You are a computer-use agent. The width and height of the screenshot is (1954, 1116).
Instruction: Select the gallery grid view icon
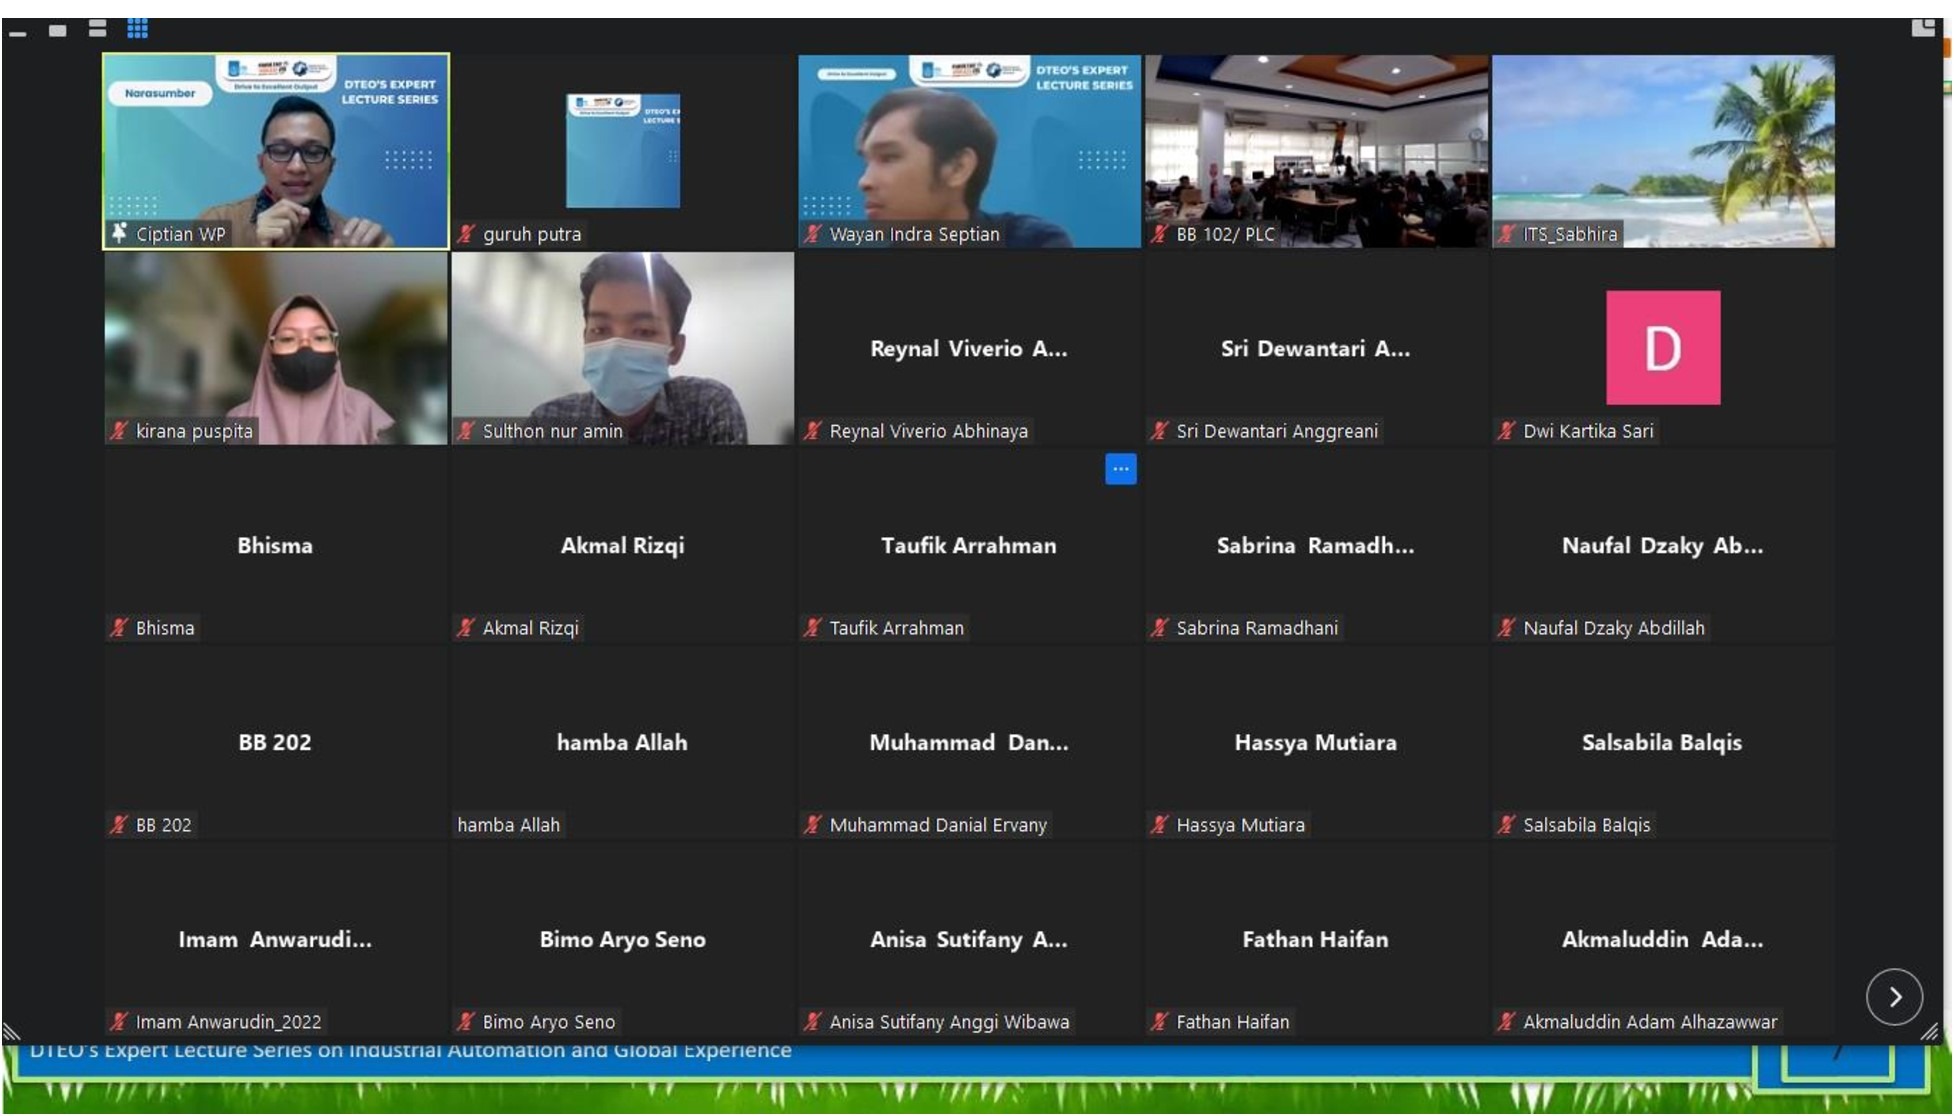[137, 29]
